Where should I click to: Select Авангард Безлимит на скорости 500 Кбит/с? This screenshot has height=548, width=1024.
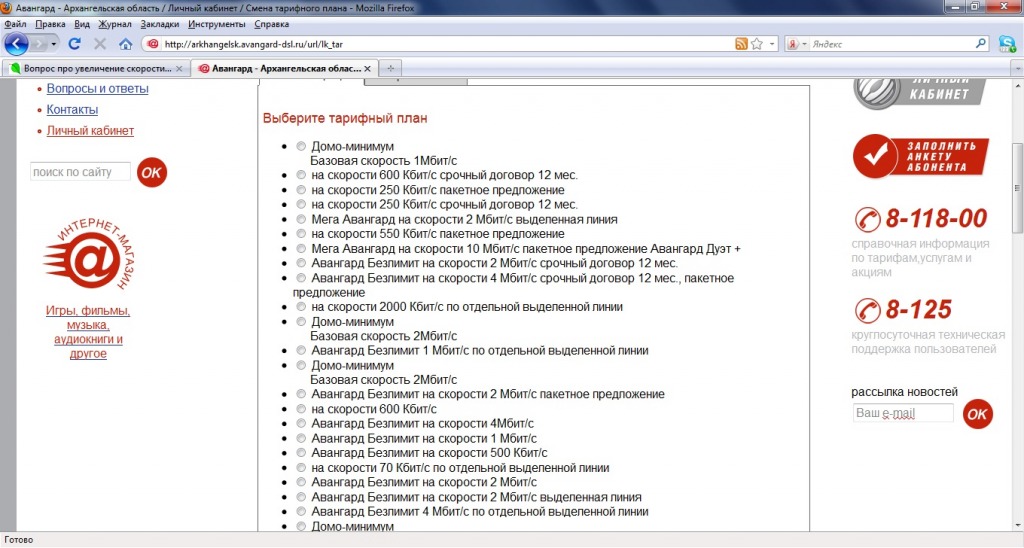[x=300, y=453]
